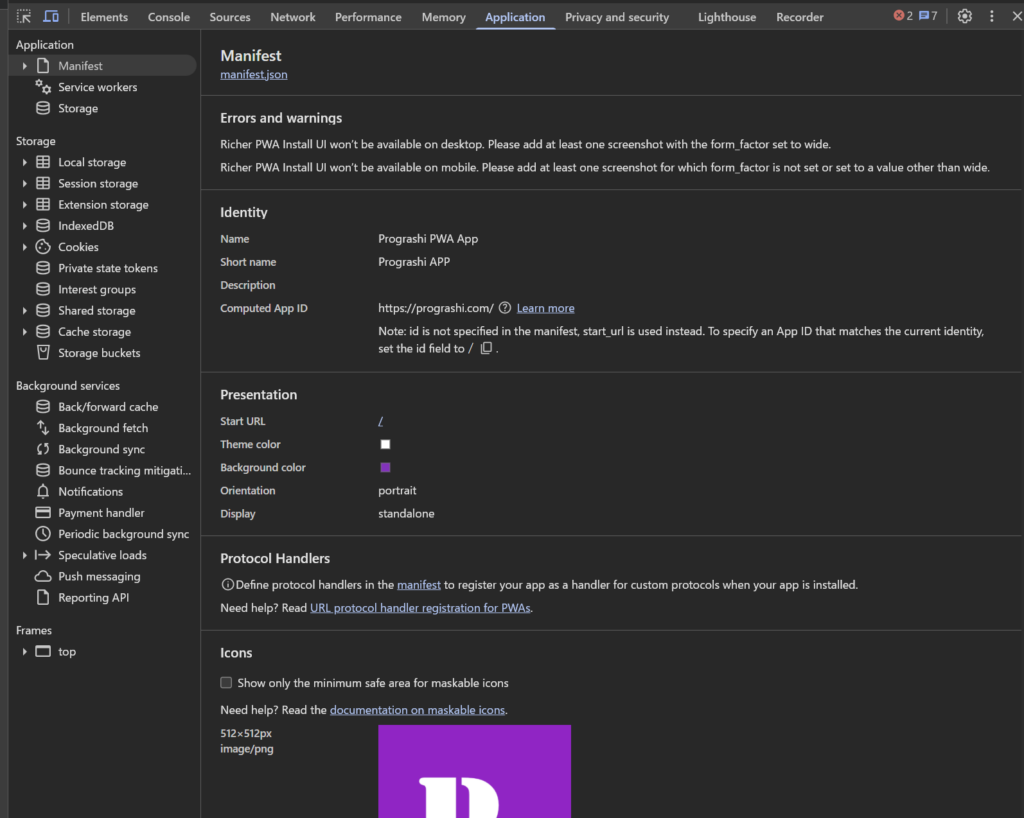Click the help icon beside Computed App ID

click(x=505, y=308)
